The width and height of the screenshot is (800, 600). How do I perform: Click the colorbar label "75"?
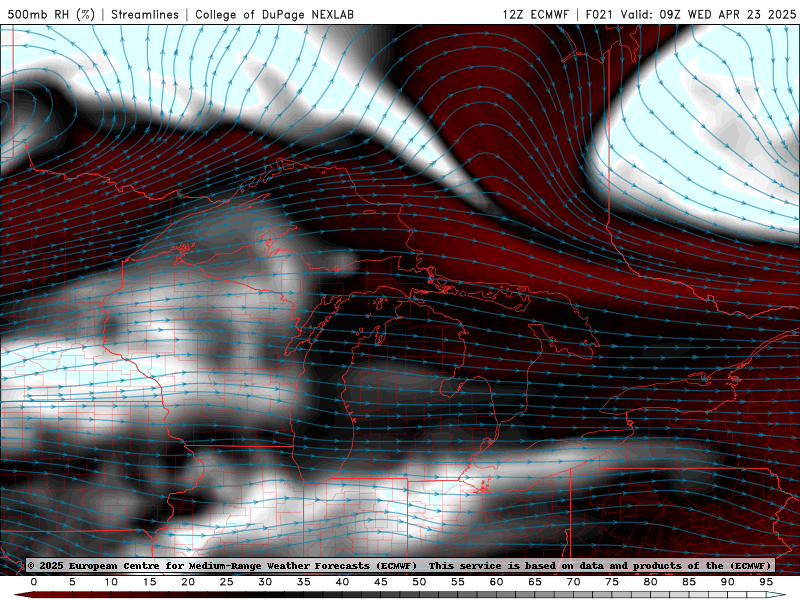[612, 582]
